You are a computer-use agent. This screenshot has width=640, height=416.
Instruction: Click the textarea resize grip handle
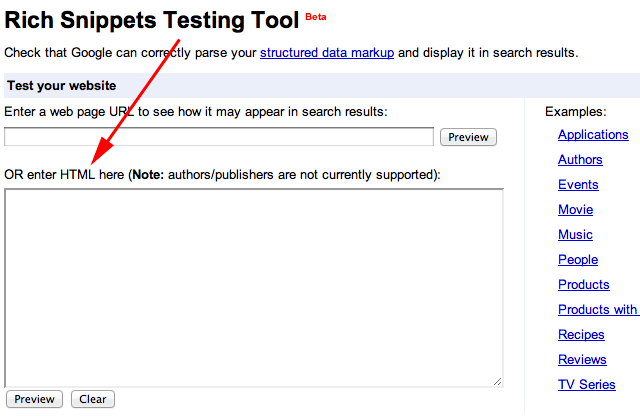click(x=497, y=381)
